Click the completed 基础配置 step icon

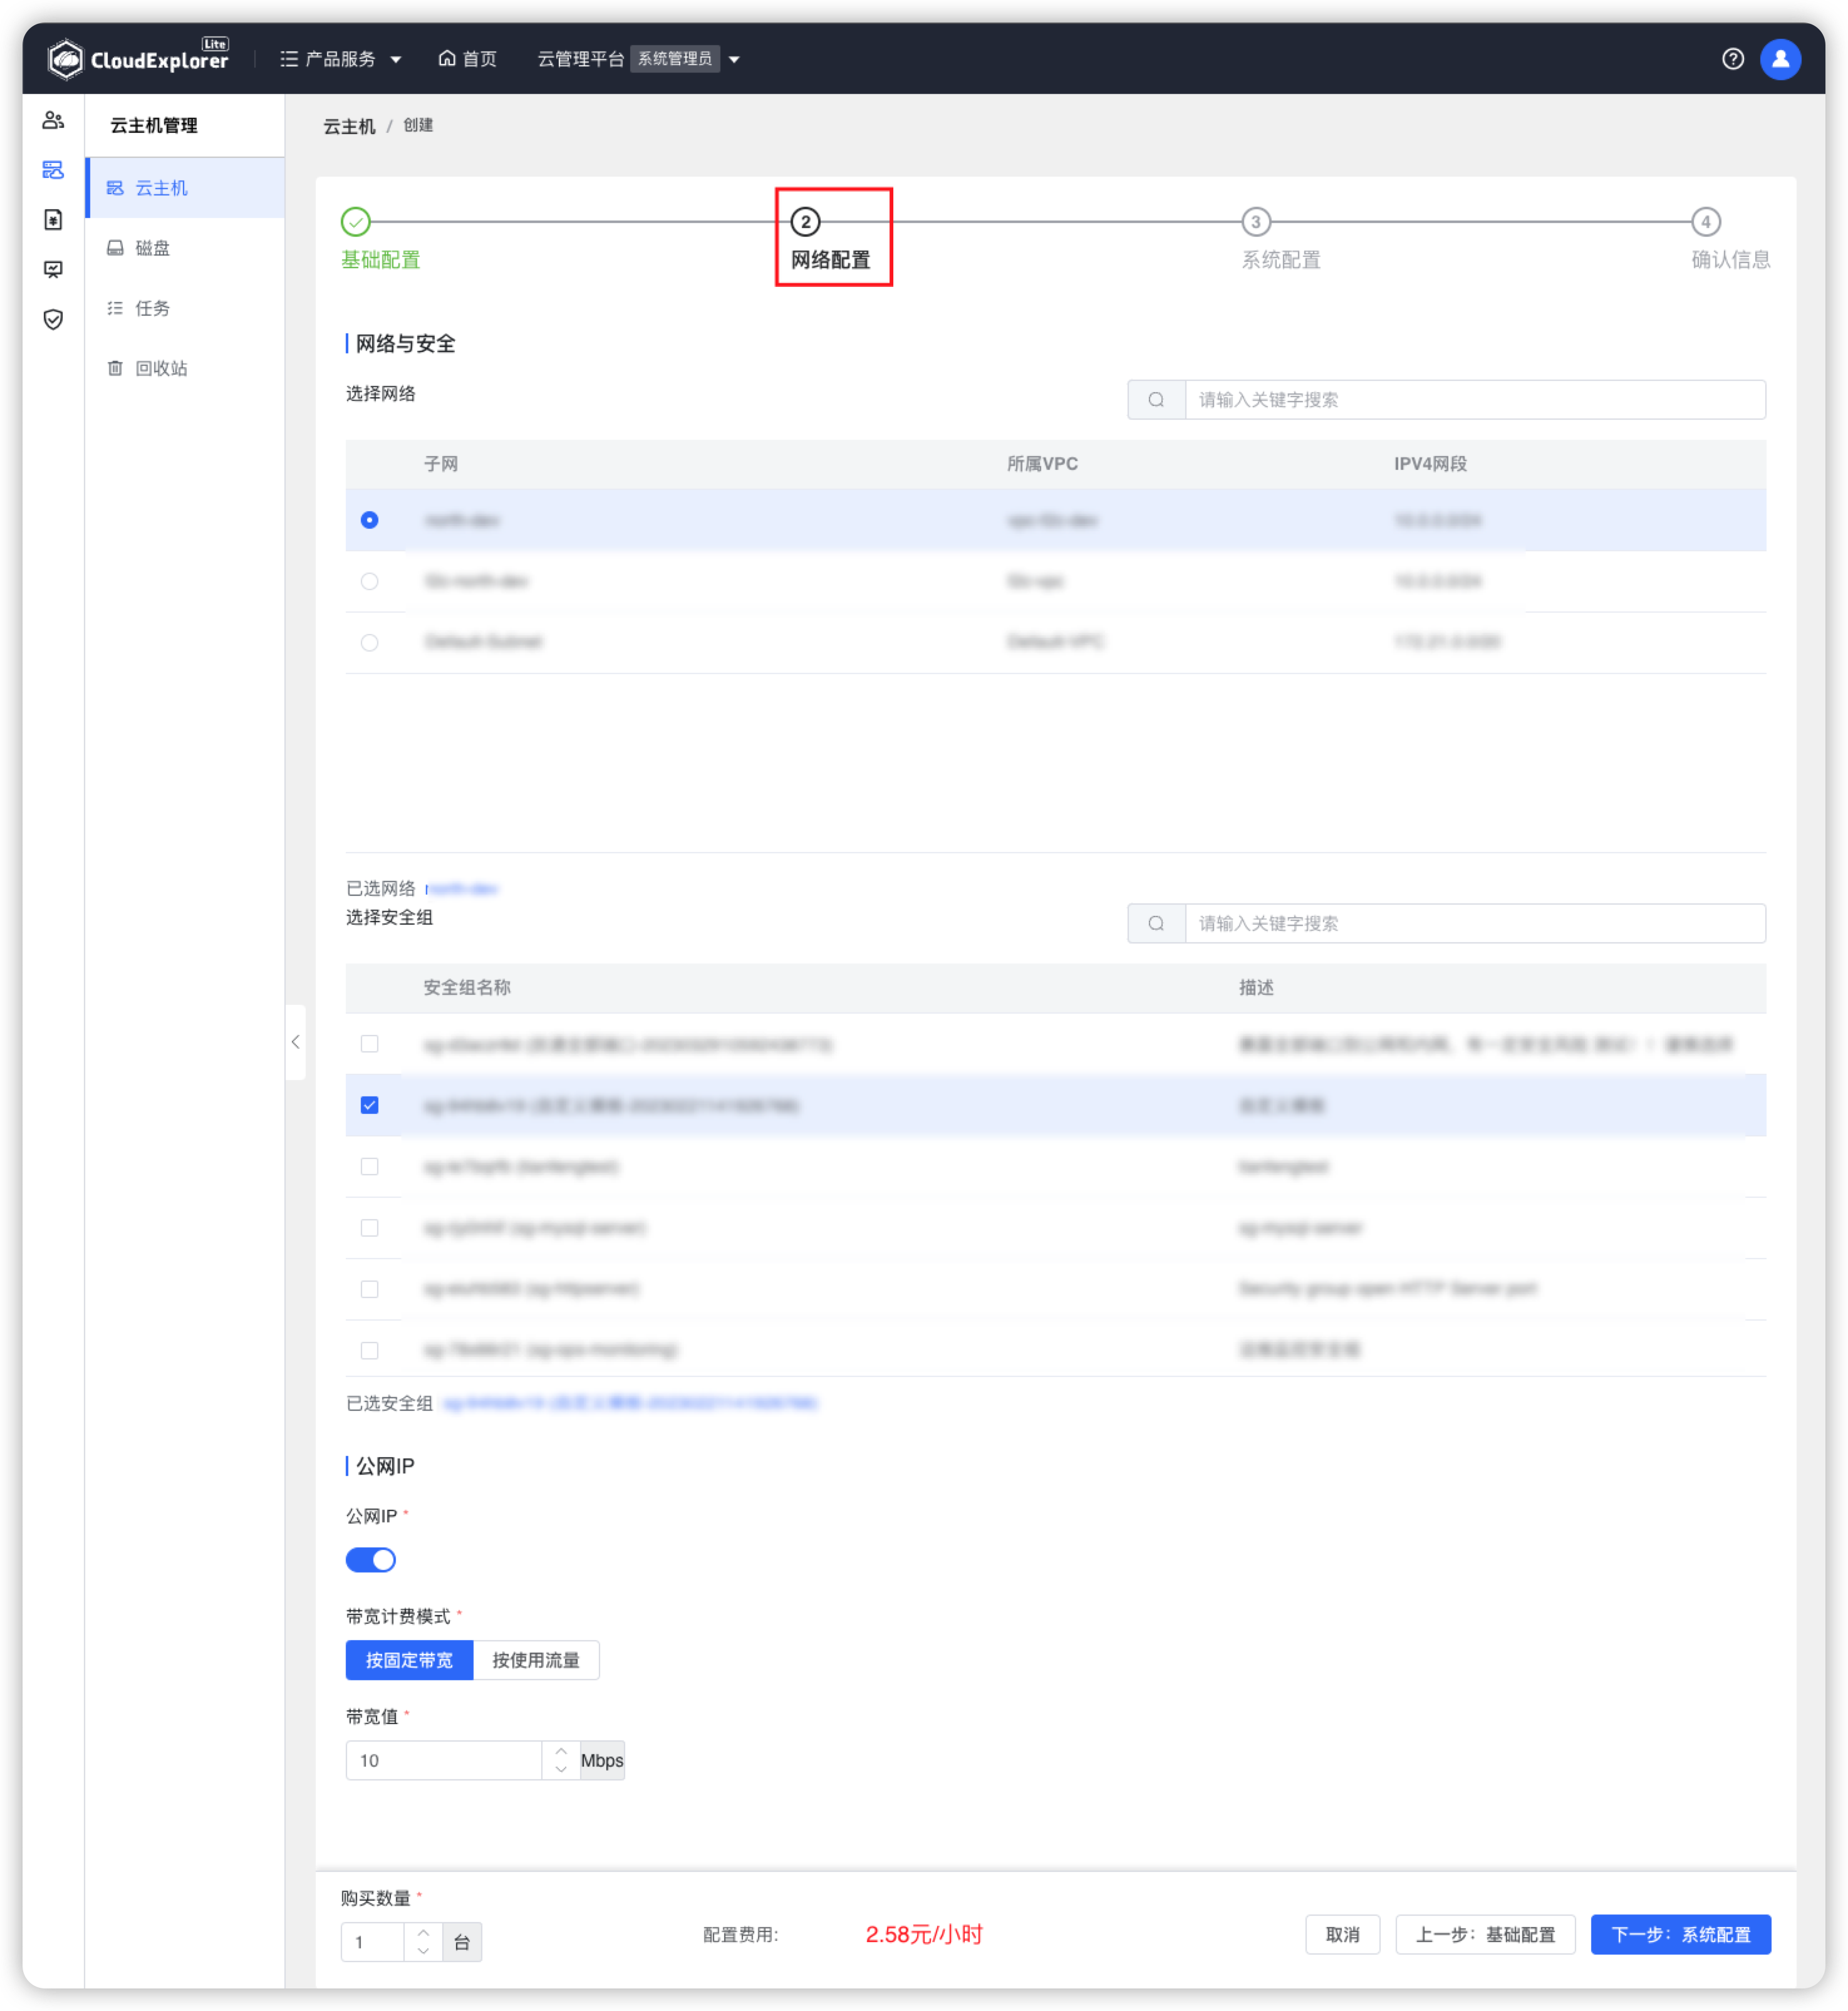coord(355,222)
